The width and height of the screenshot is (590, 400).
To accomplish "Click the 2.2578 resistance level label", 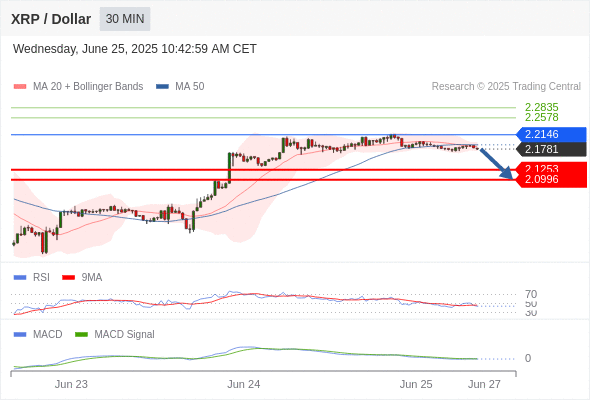I will pyautogui.click(x=541, y=117).
